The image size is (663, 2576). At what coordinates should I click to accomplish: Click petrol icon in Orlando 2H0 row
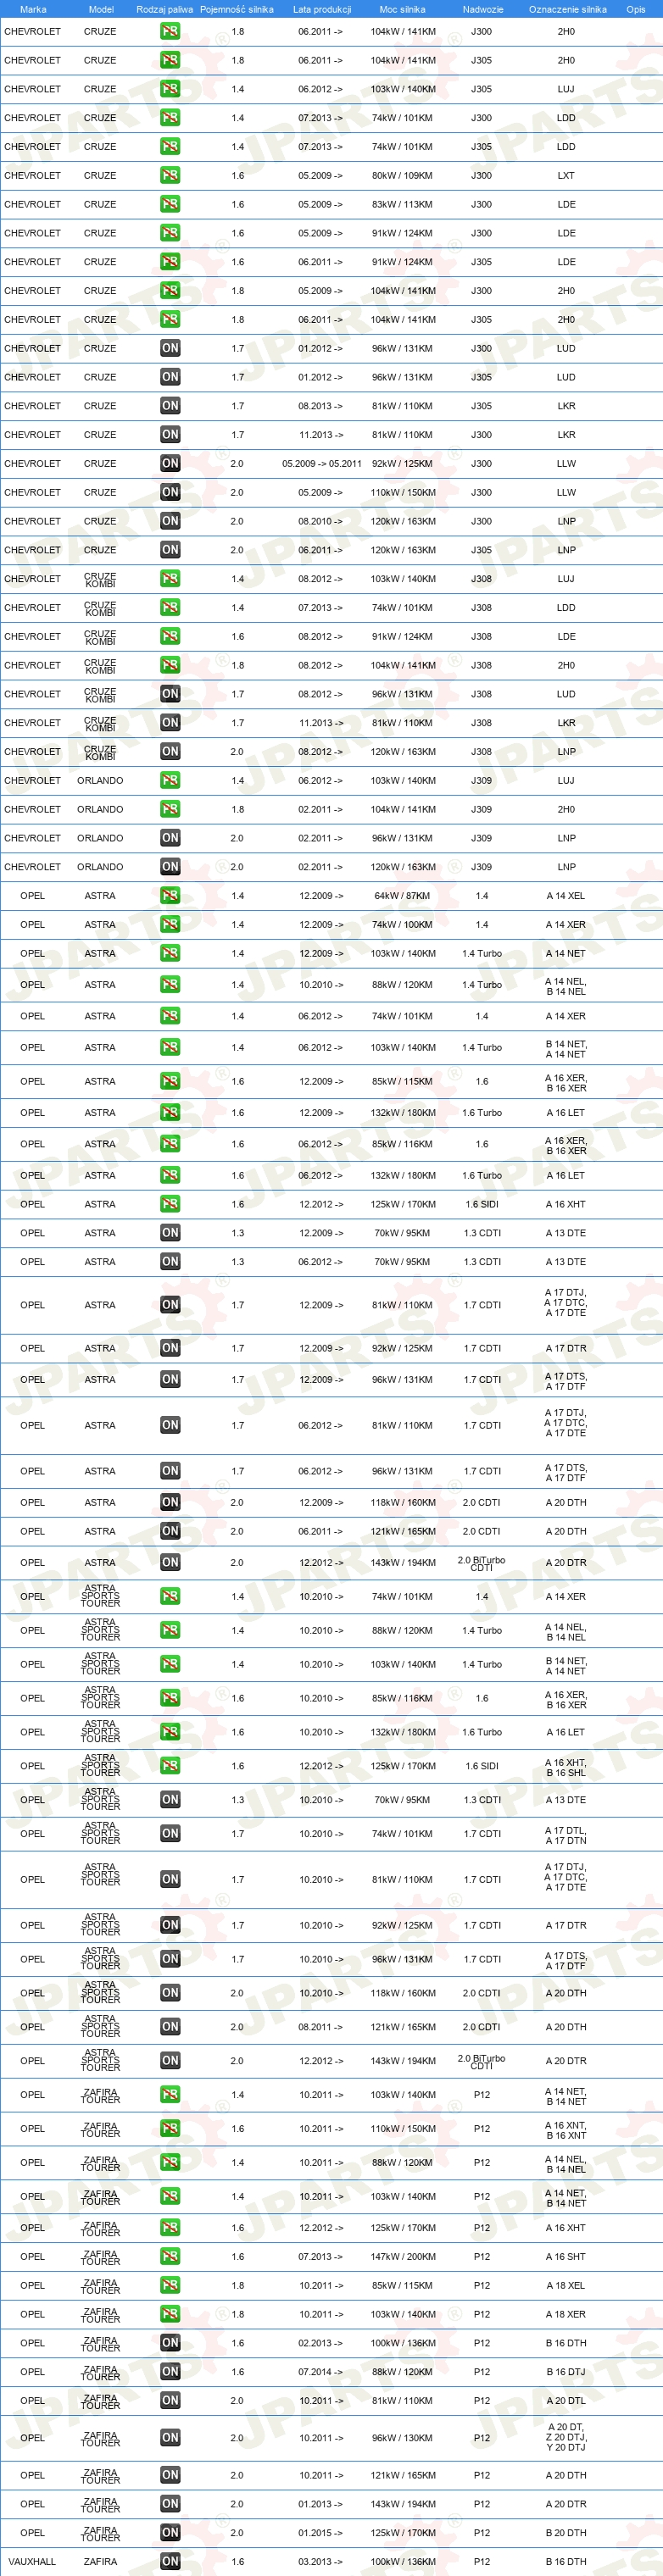click(170, 809)
